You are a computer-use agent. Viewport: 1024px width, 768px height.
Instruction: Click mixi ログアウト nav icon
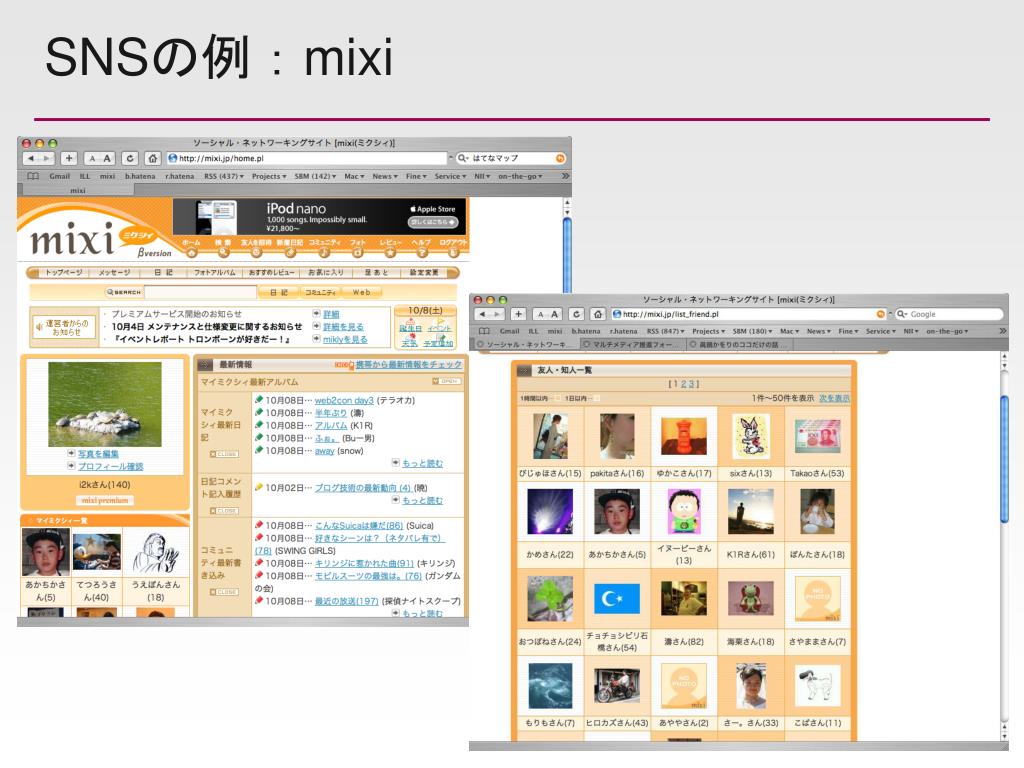(x=453, y=253)
